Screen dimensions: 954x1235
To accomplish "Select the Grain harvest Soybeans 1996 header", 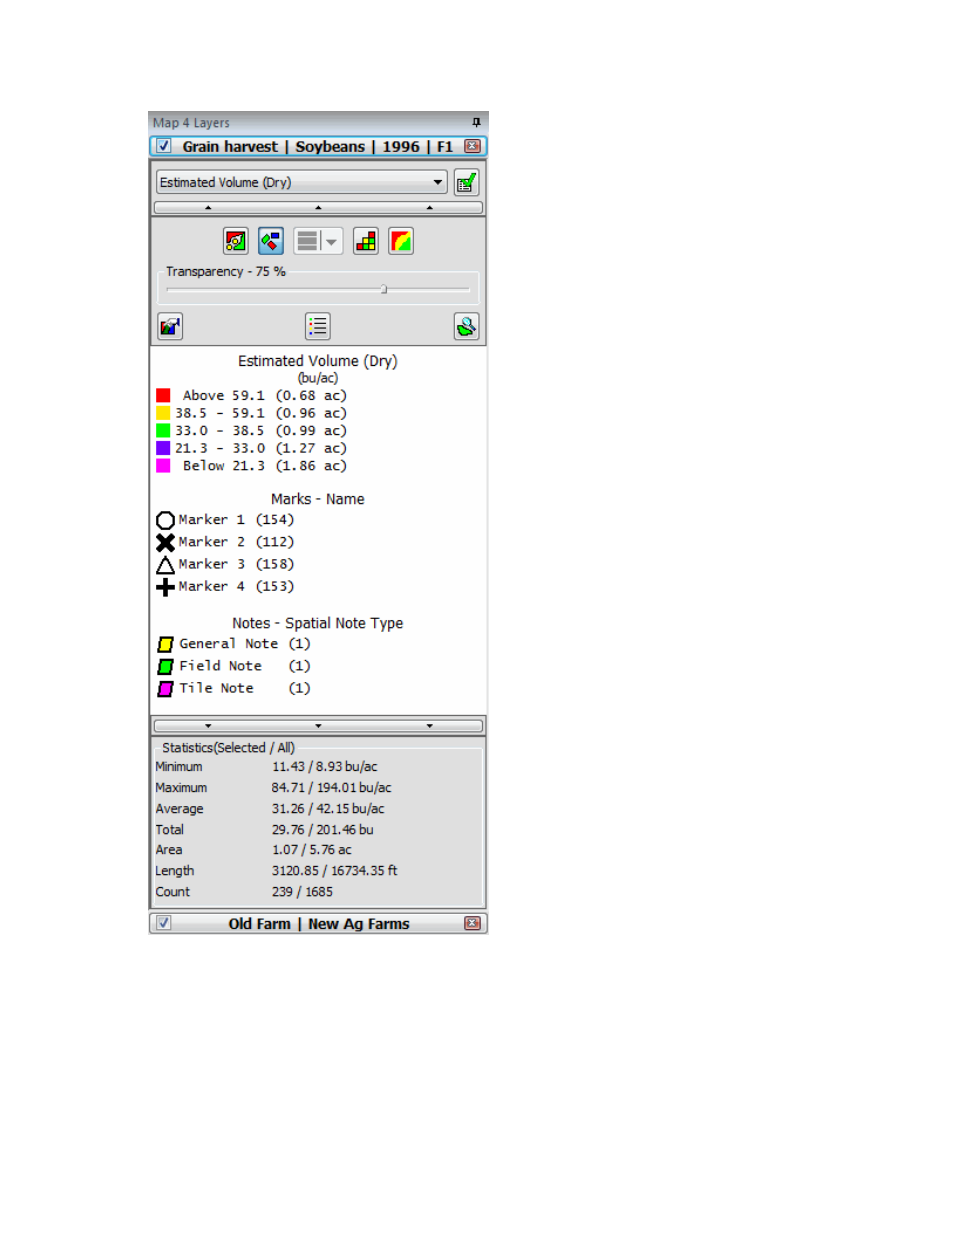I will tap(318, 146).
